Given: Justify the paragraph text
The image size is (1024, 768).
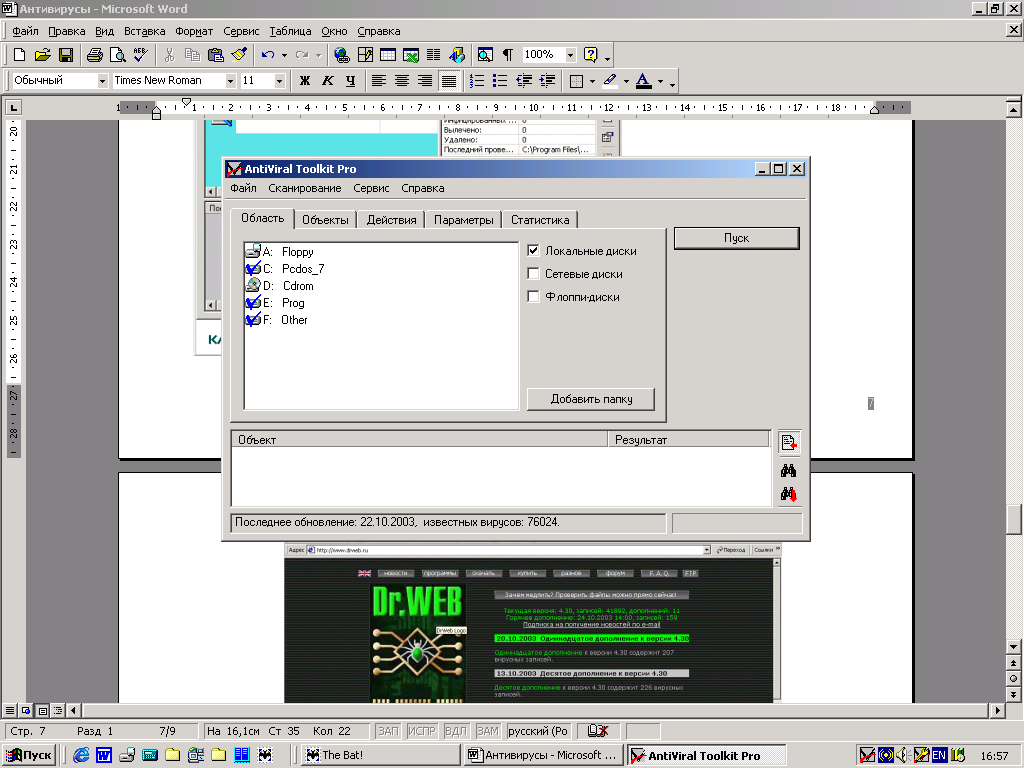Looking at the screenshot, I should pyautogui.click(x=448, y=81).
